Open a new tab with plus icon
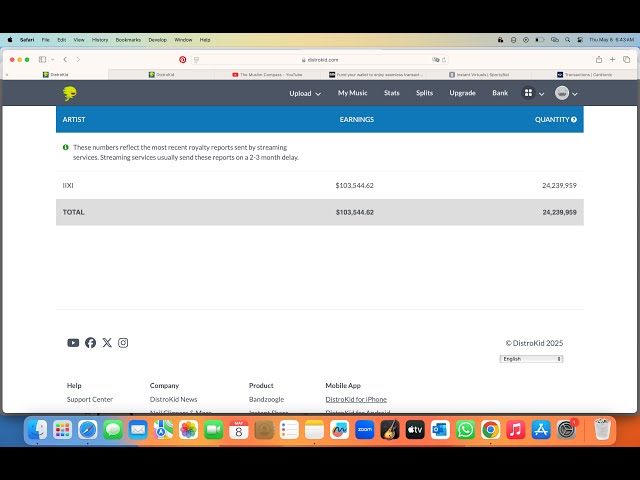This screenshot has height=480, width=640. 612,60
